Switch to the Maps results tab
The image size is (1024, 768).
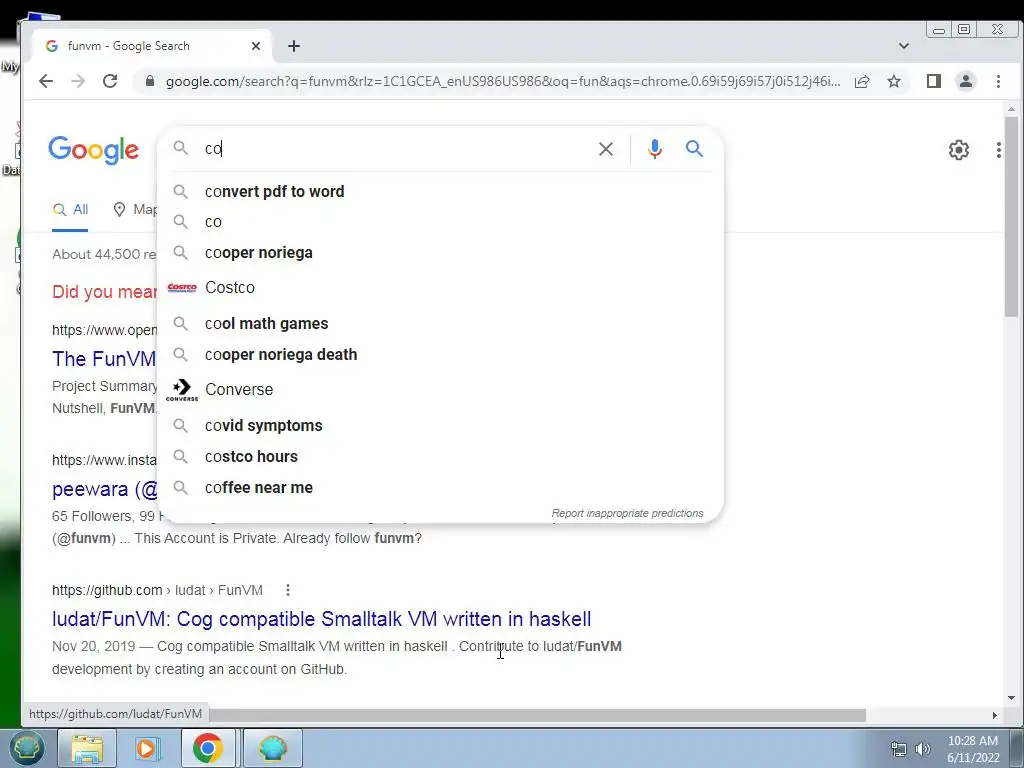click(x=135, y=210)
